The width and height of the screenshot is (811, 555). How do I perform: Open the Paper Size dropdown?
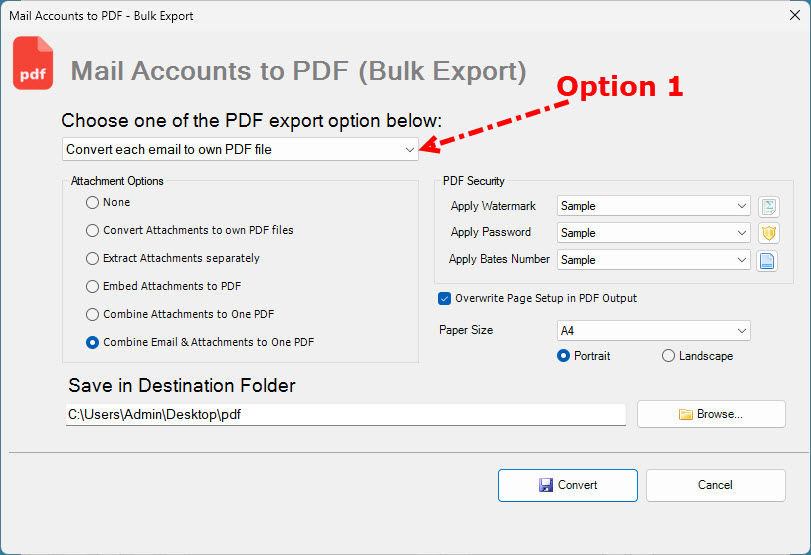pyautogui.click(x=653, y=330)
